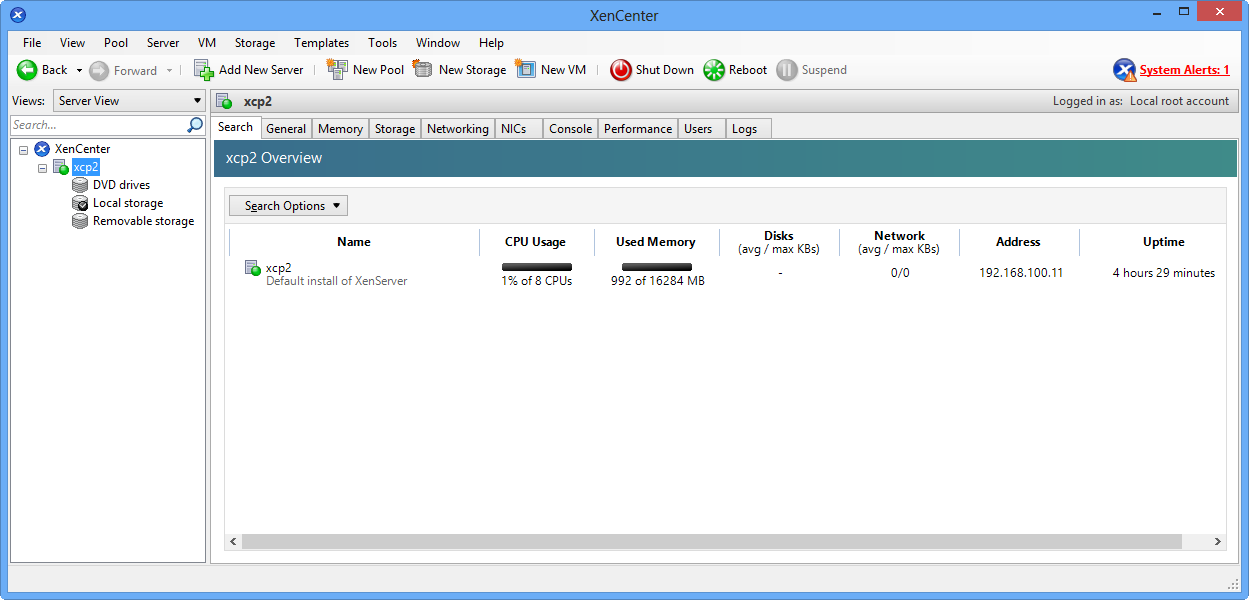This screenshot has width=1249, height=600.
Task: Open the Search Options dropdown
Action: pos(288,206)
